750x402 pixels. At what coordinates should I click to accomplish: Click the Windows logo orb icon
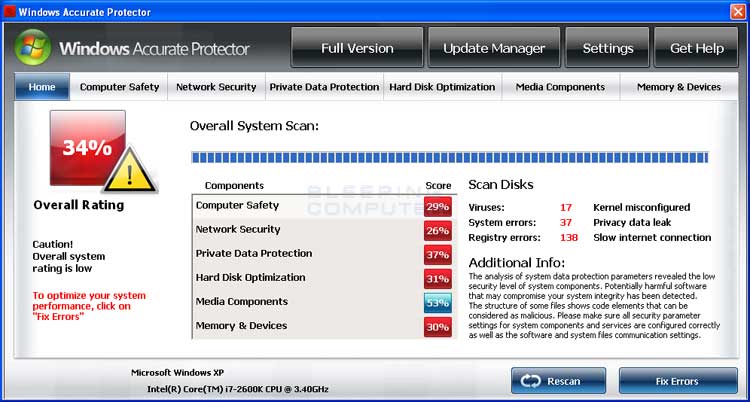tap(33, 47)
